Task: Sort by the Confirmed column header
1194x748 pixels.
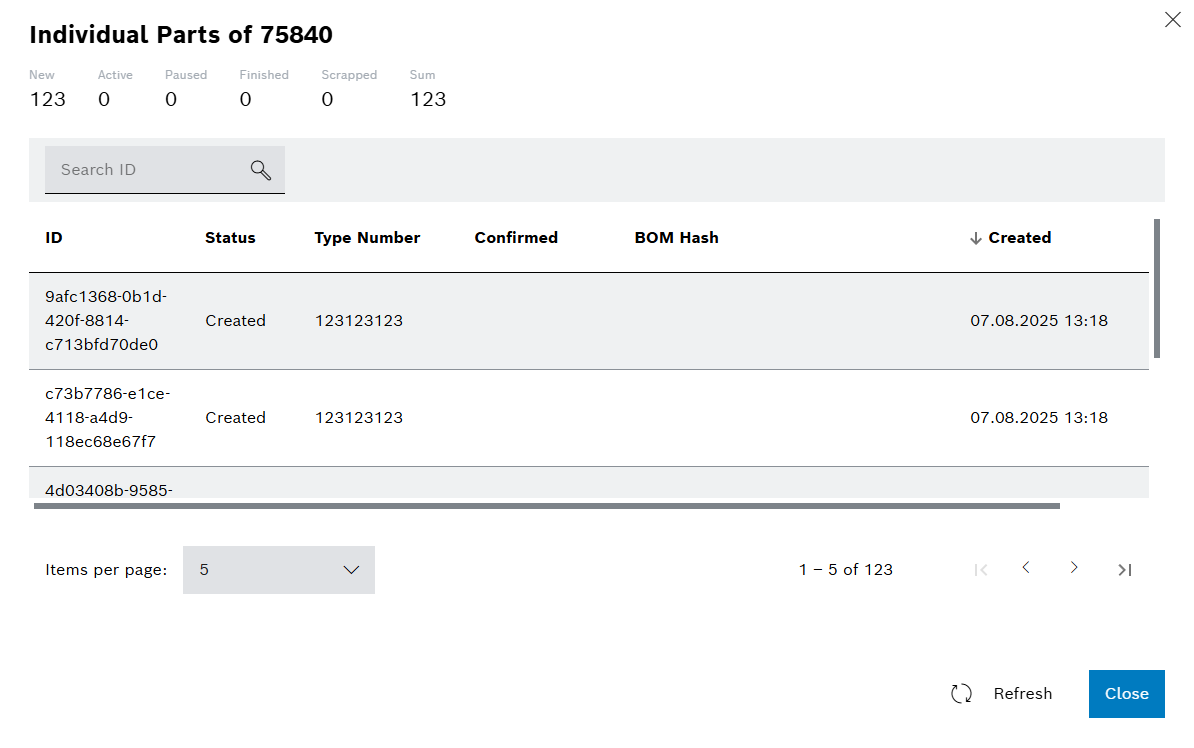Action: (516, 238)
